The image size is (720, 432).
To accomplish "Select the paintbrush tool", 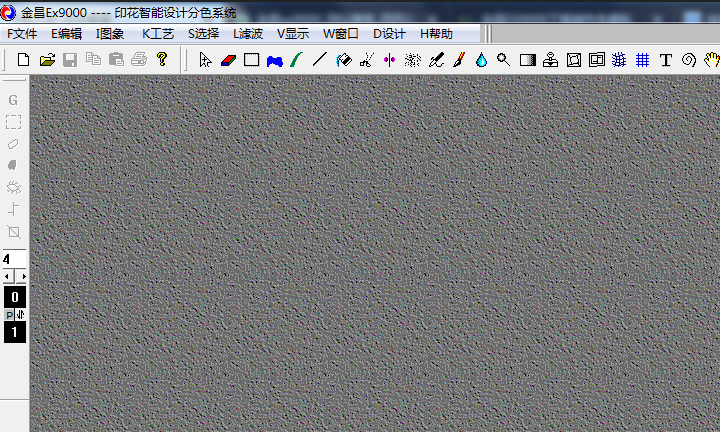I will 459,60.
